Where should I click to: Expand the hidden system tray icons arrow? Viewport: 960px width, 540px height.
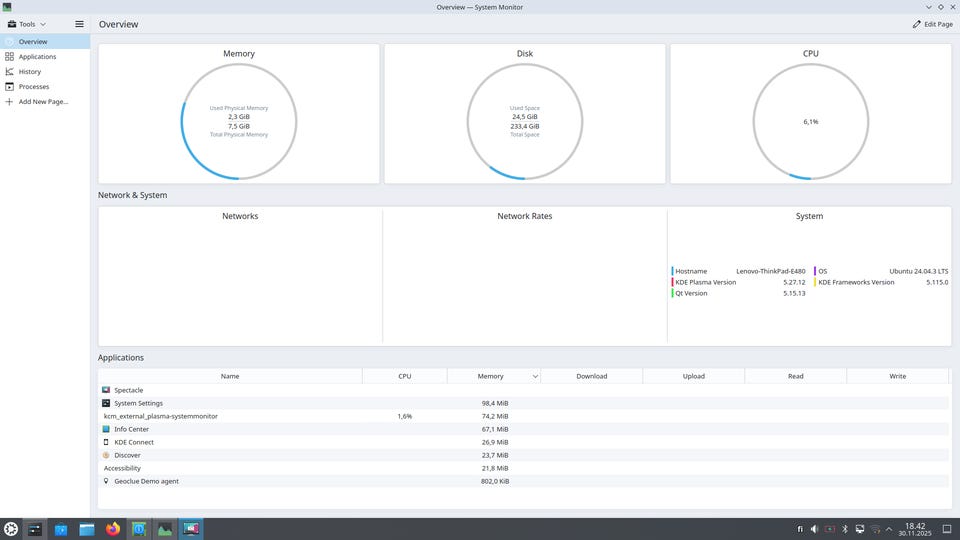pos(889,529)
